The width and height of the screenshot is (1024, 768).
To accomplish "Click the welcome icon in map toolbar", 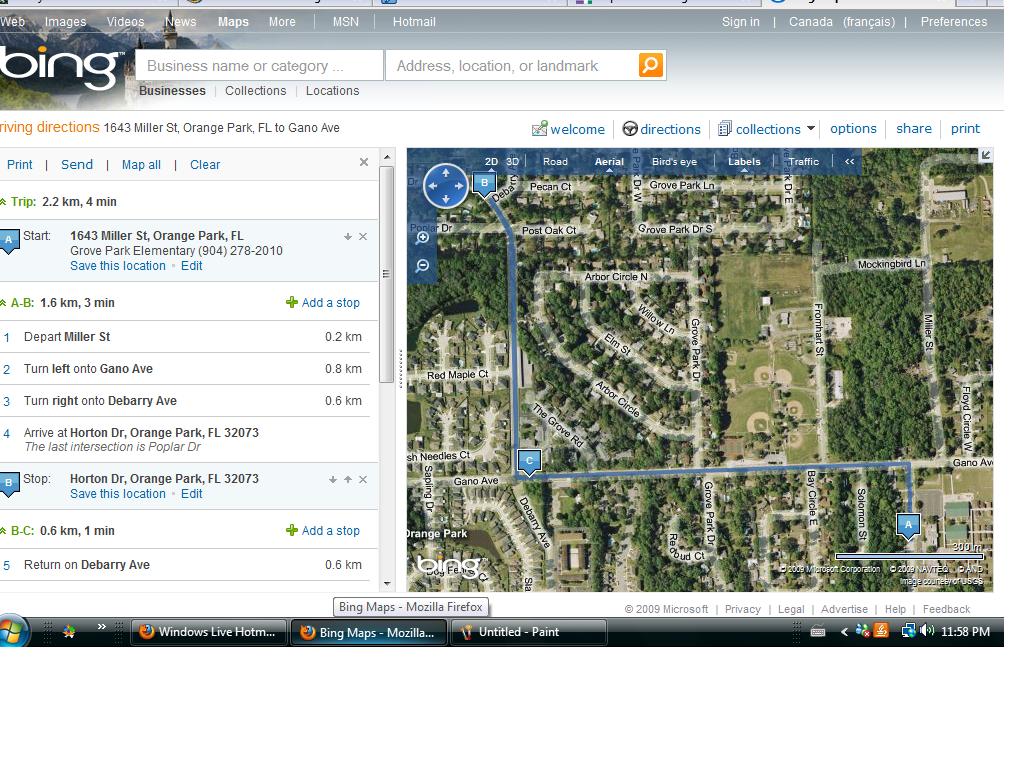I will tap(540, 129).
